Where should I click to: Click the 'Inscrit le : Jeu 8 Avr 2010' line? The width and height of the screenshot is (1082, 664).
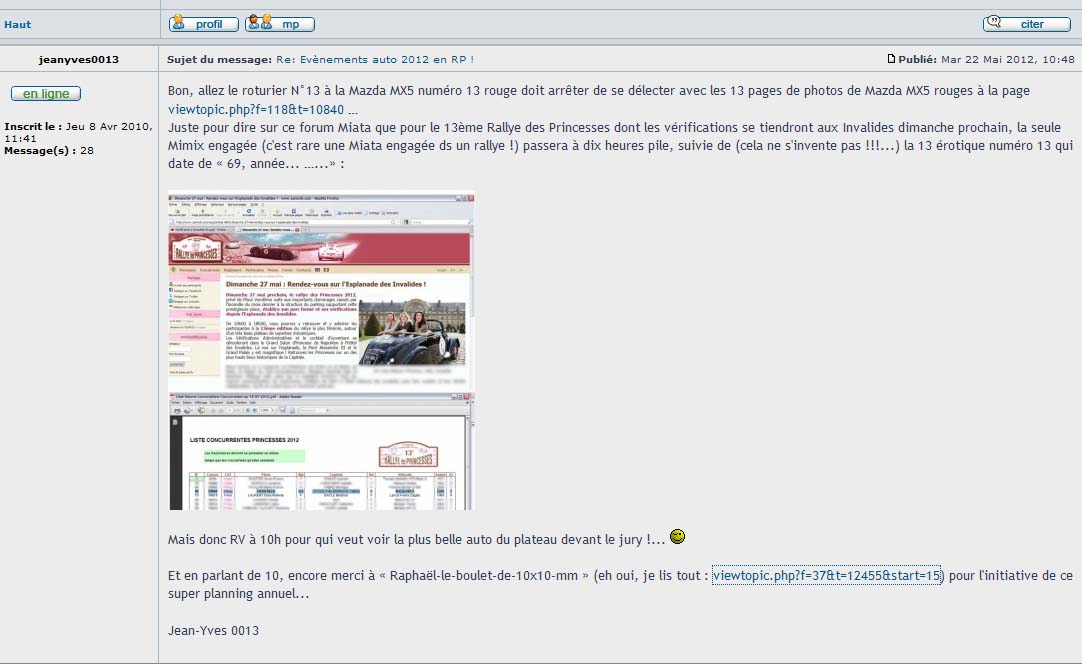pyautogui.click(x=78, y=132)
